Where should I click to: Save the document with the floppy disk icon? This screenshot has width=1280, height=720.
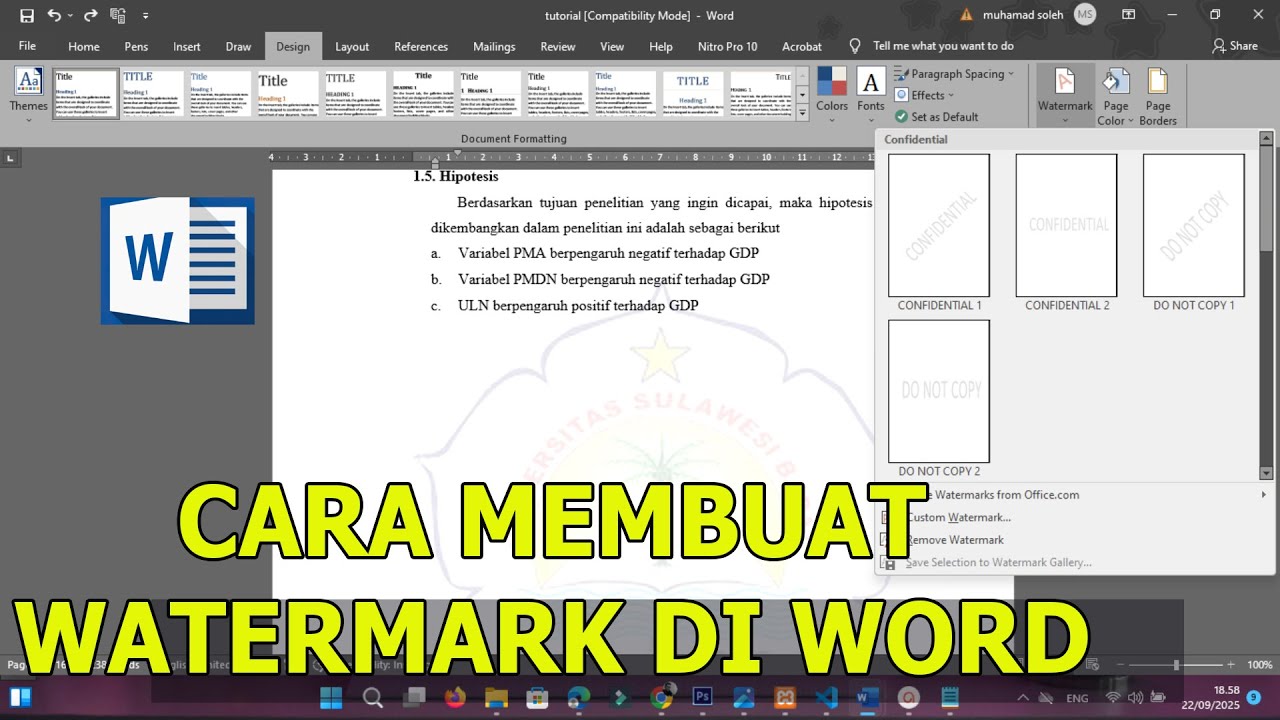26,15
